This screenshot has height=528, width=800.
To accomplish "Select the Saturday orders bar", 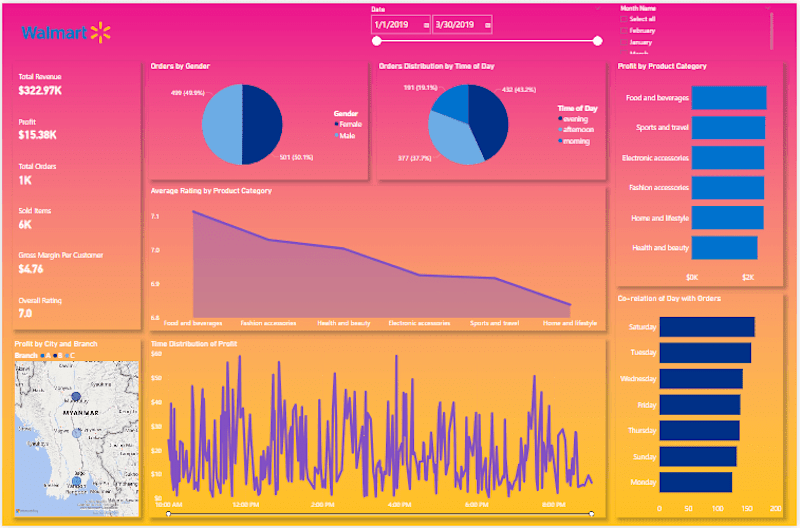I will [707, 327].
